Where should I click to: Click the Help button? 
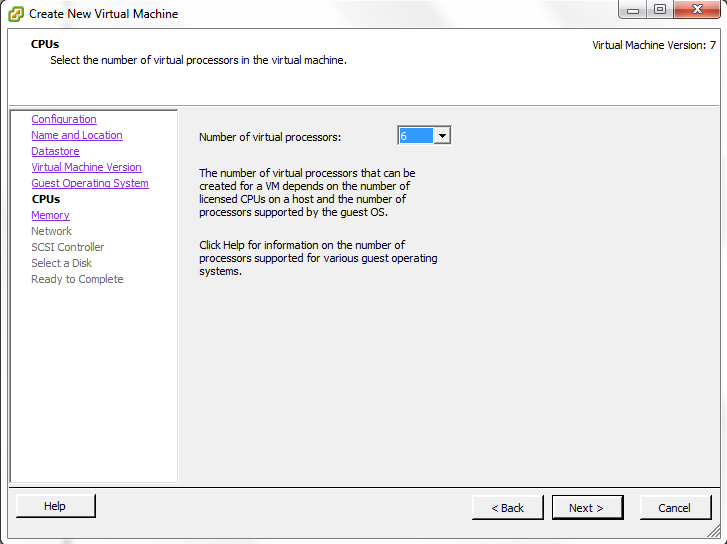[56, 506]
